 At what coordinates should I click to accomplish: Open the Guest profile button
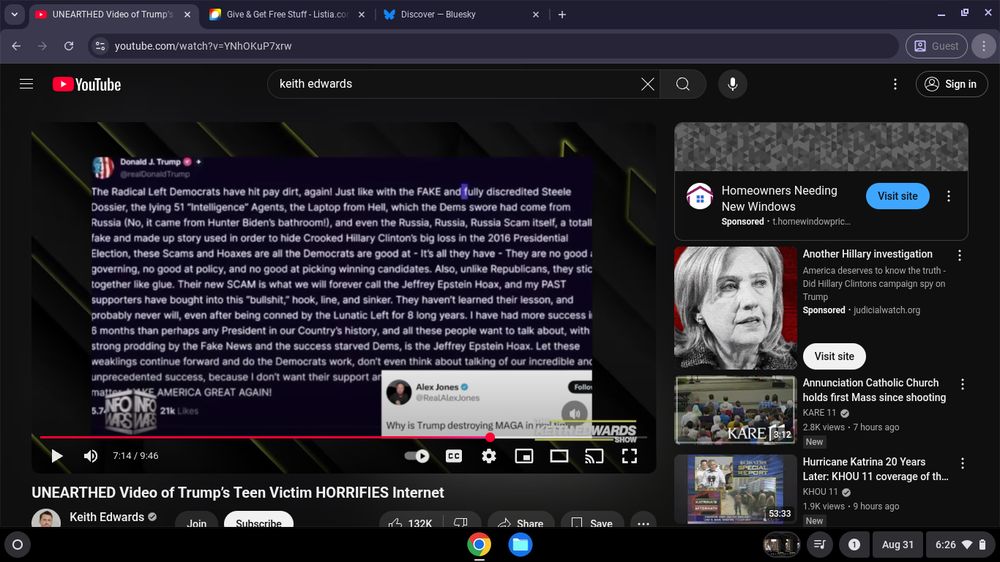point(936,46)
